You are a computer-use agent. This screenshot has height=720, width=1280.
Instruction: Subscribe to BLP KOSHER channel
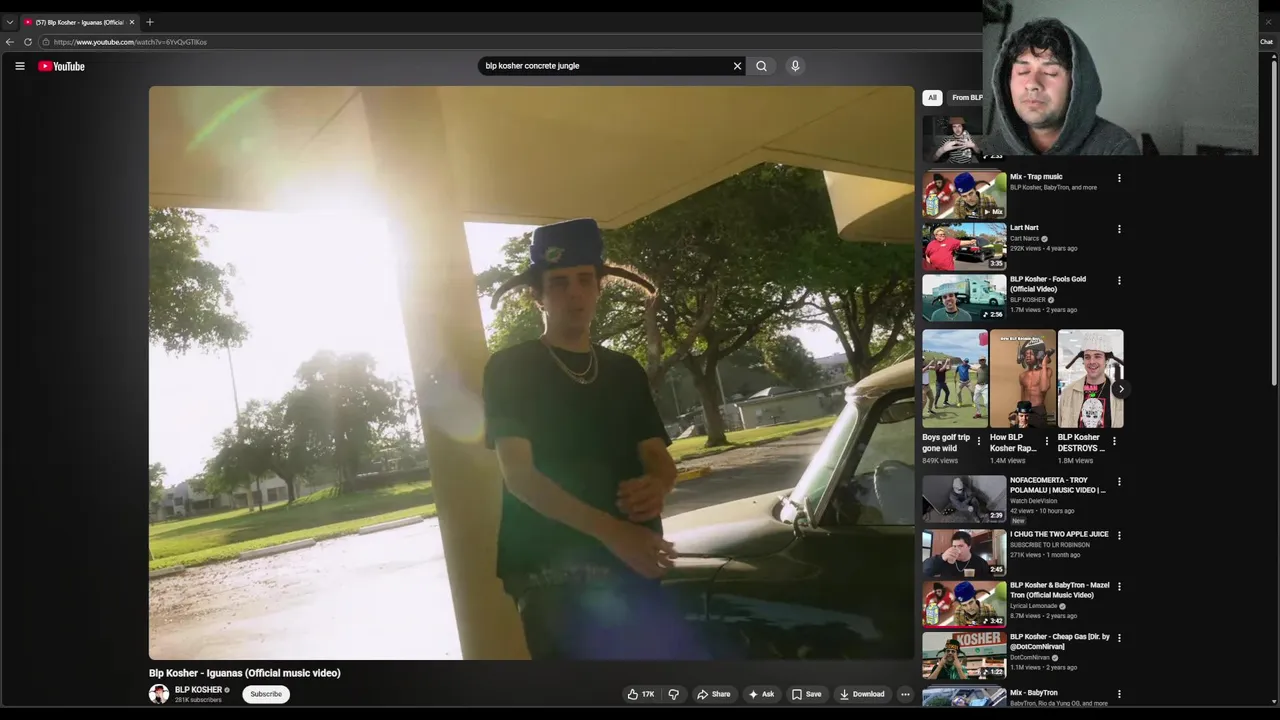pyautogui.click(x=266, y=694)
